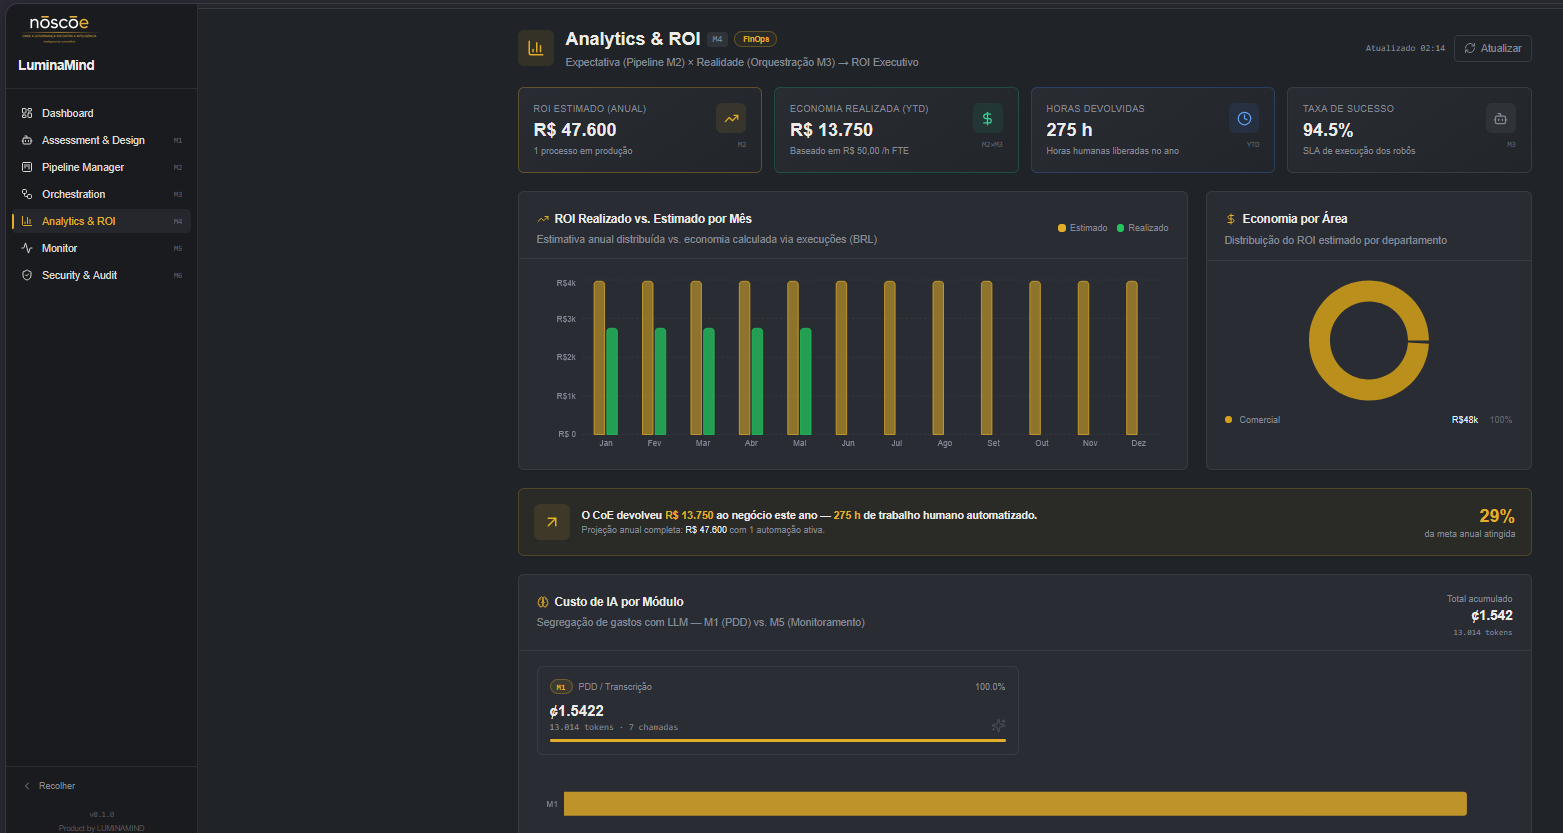Collapse sidebar with Recolher

coord(50,786)
